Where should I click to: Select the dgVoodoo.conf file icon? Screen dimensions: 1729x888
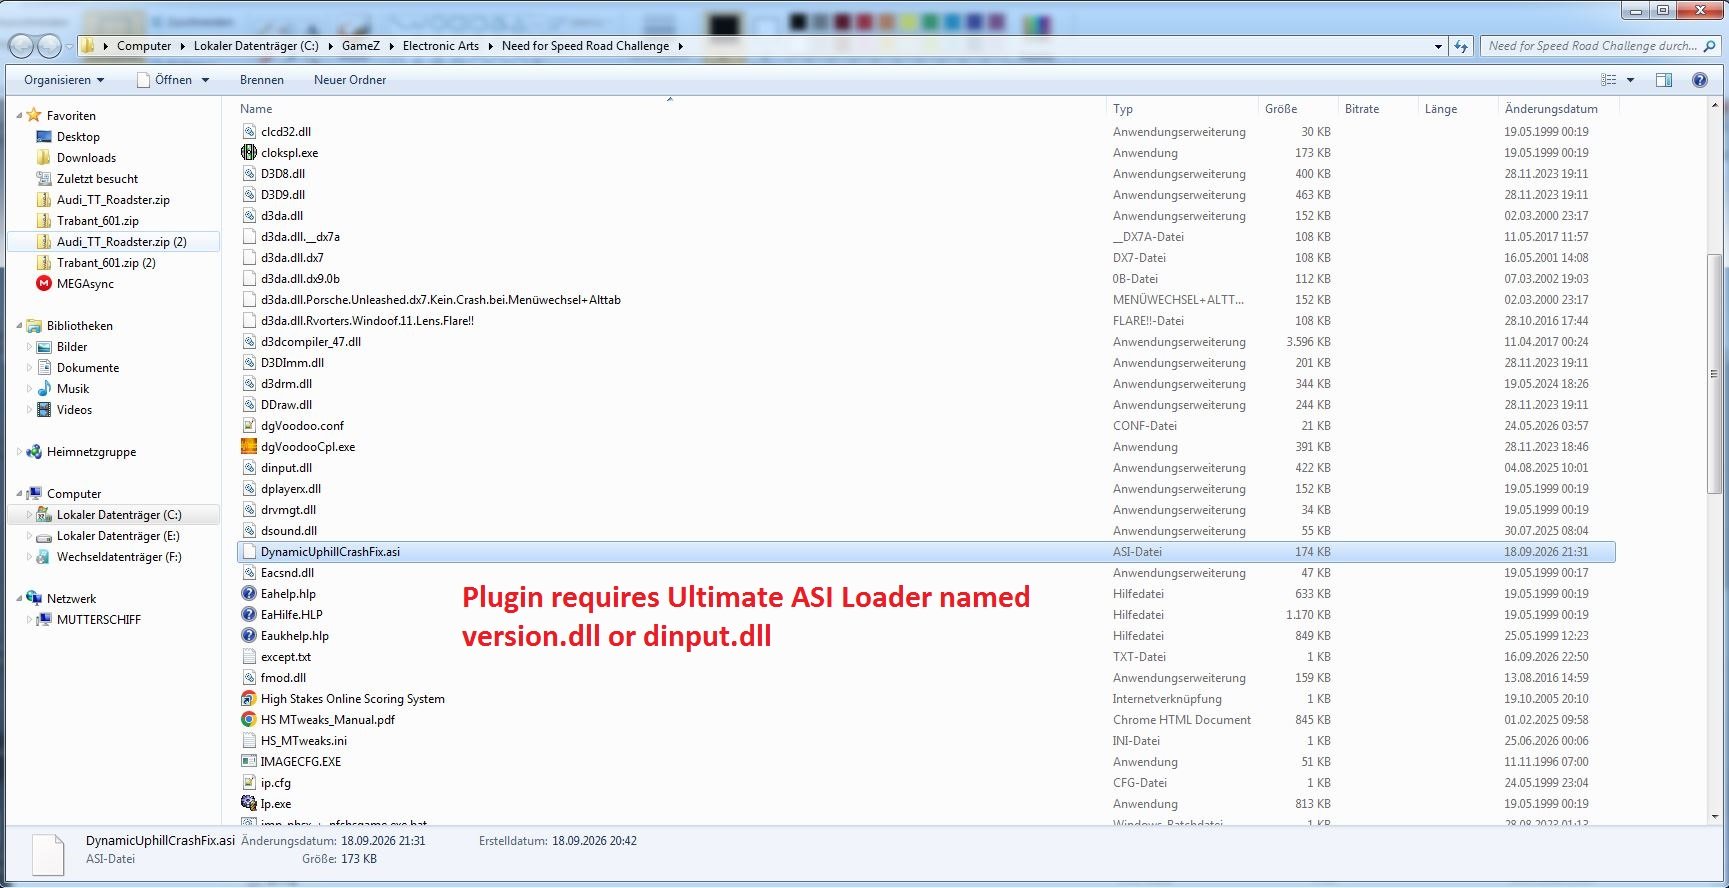[x=249, y=425]
